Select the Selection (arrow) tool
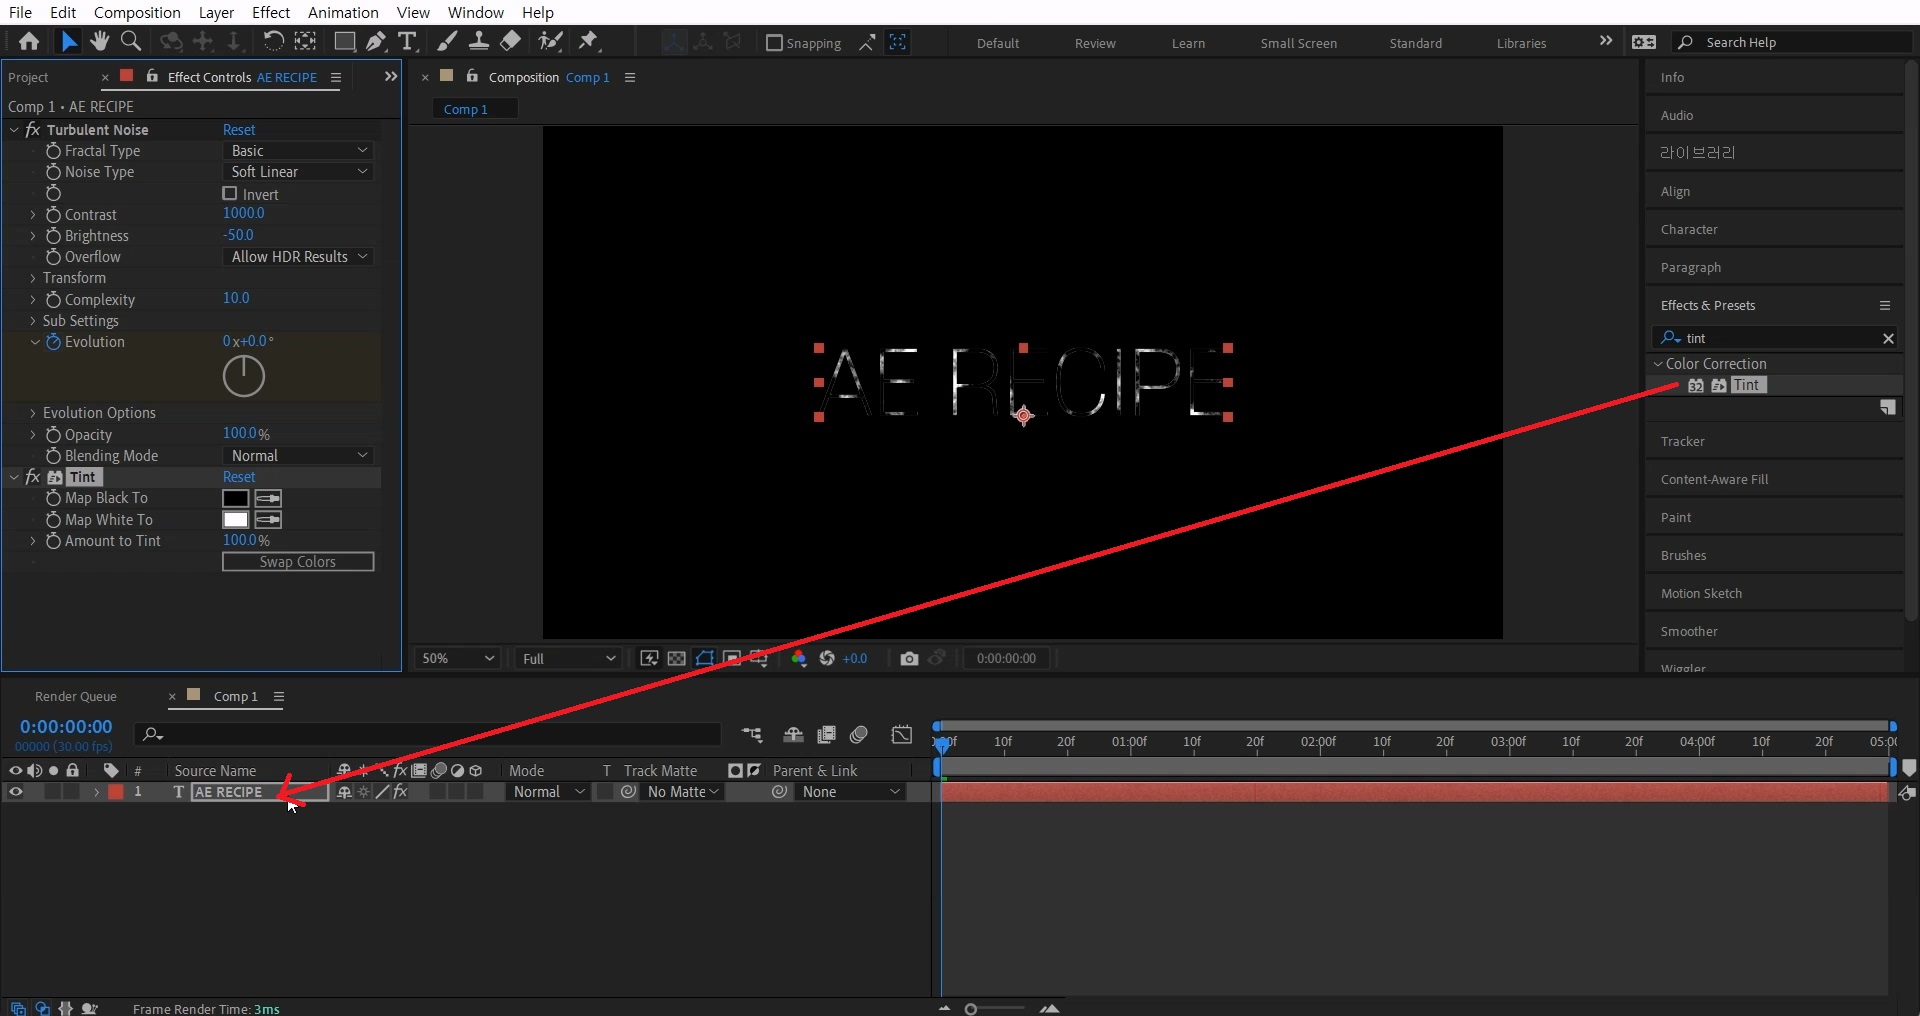Screen dimensions: 1920x1016 (x=68, y=41)
